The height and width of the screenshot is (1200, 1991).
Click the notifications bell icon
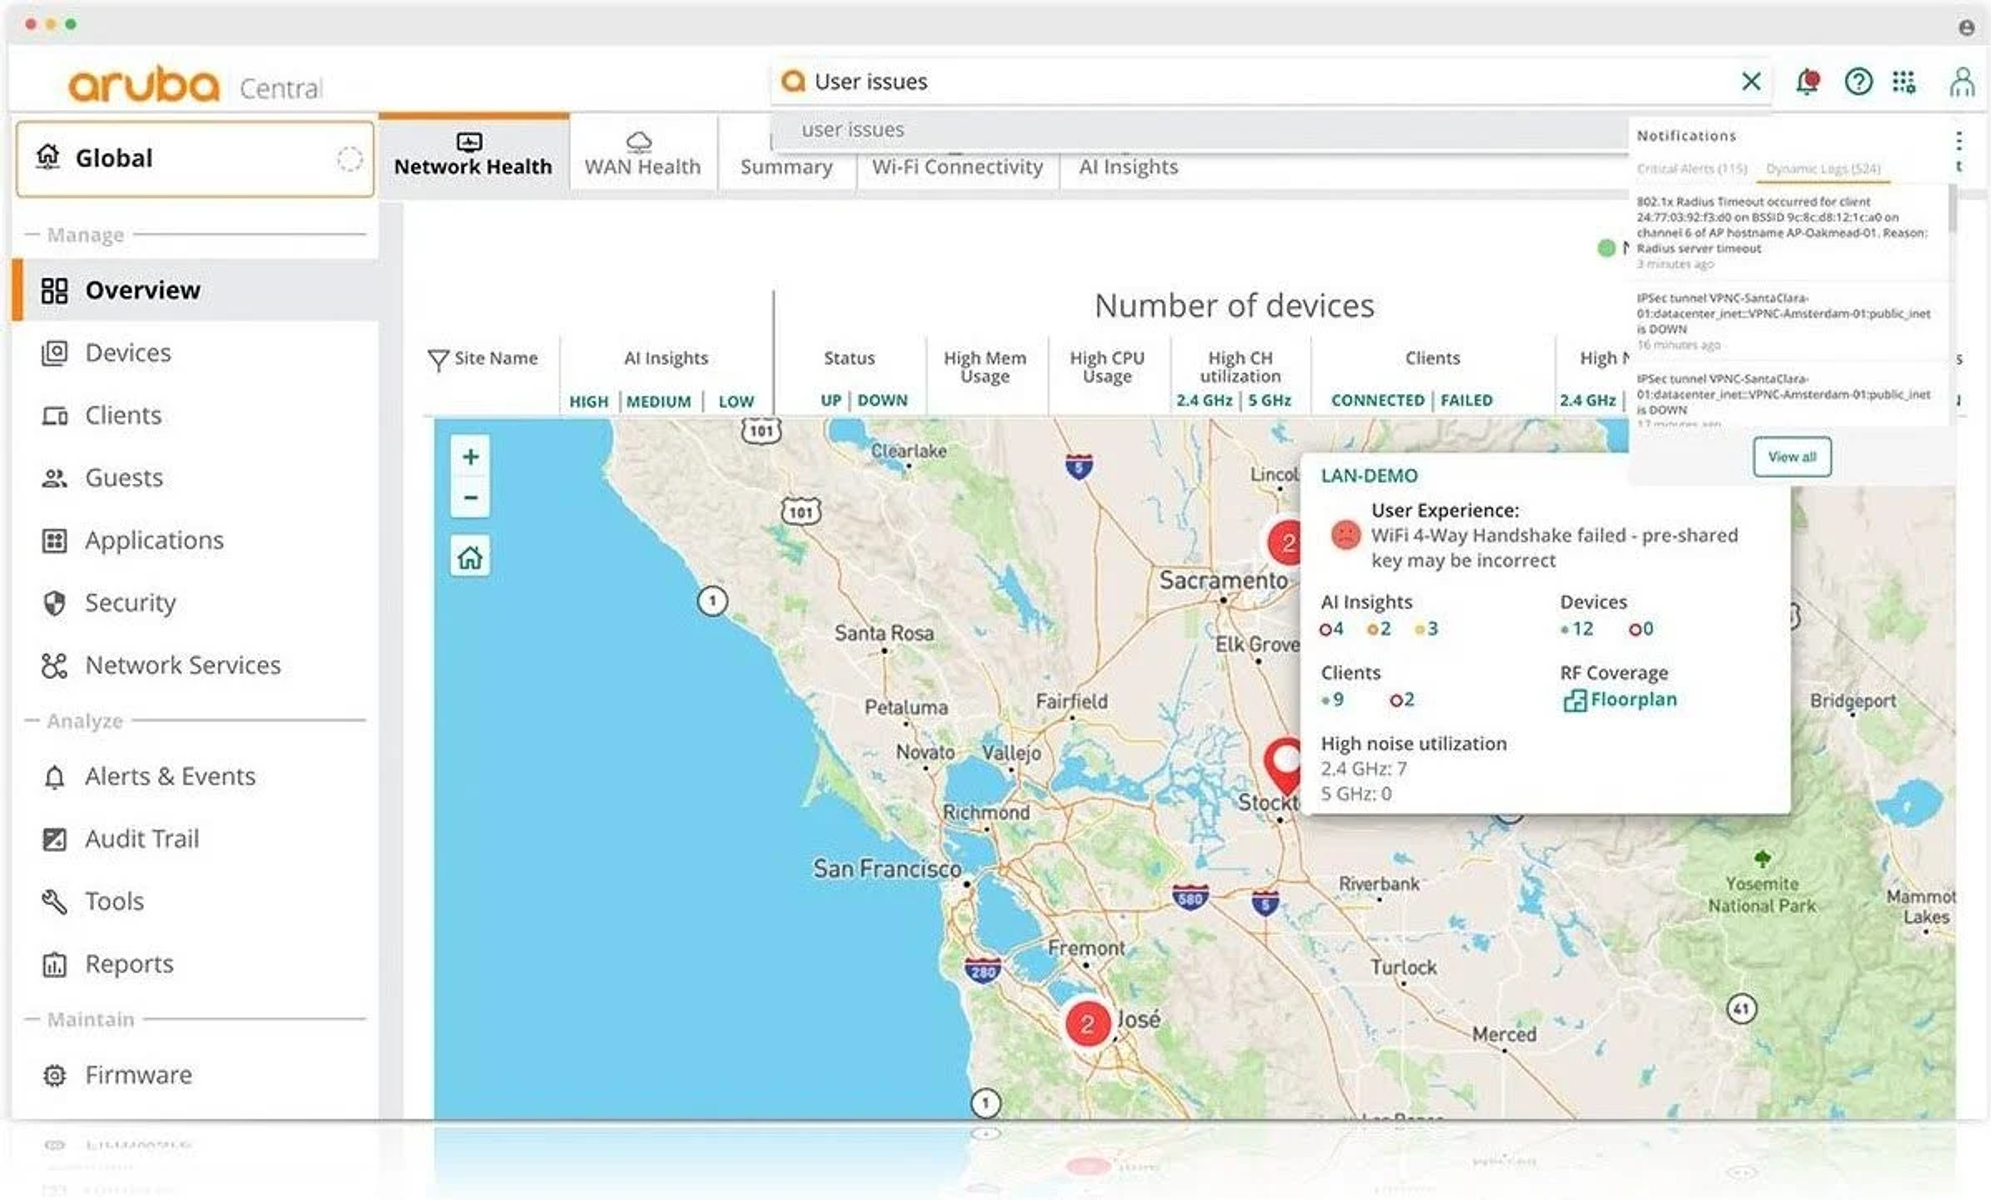1806,82
